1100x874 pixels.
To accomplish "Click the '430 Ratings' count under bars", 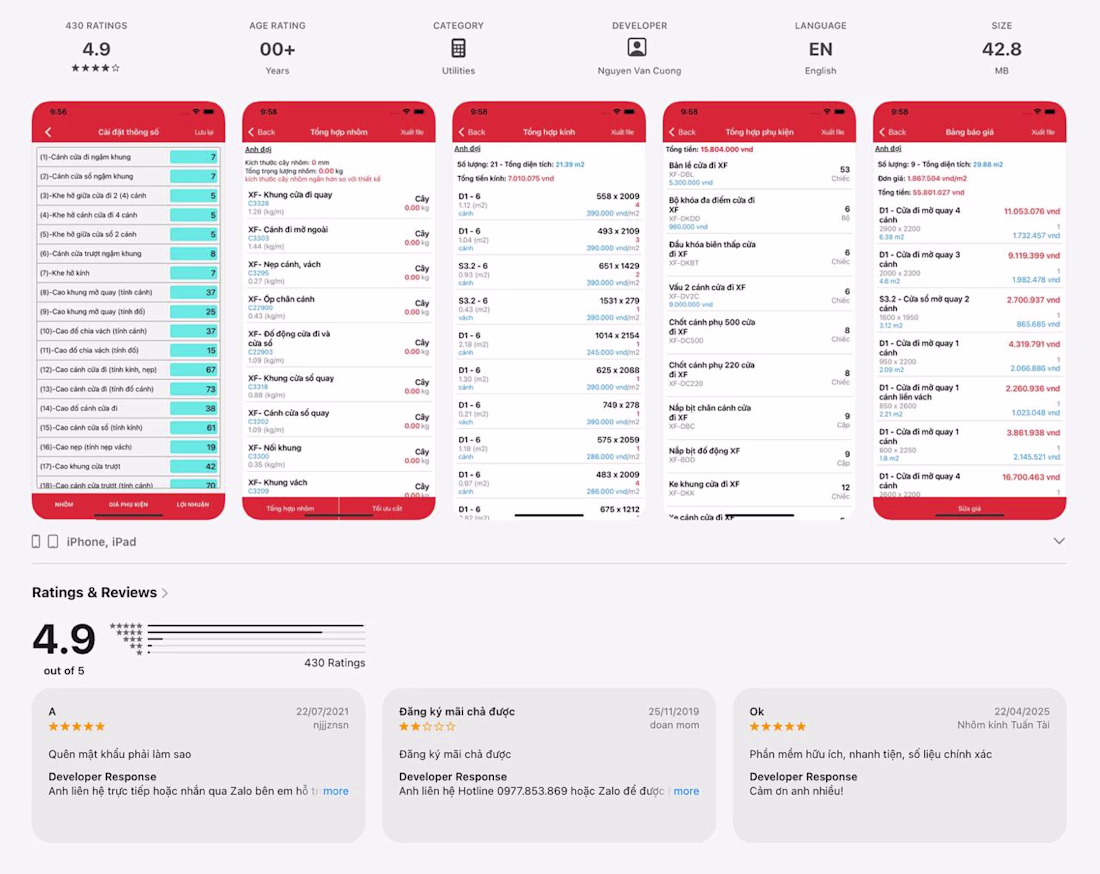I will (335, 663).
